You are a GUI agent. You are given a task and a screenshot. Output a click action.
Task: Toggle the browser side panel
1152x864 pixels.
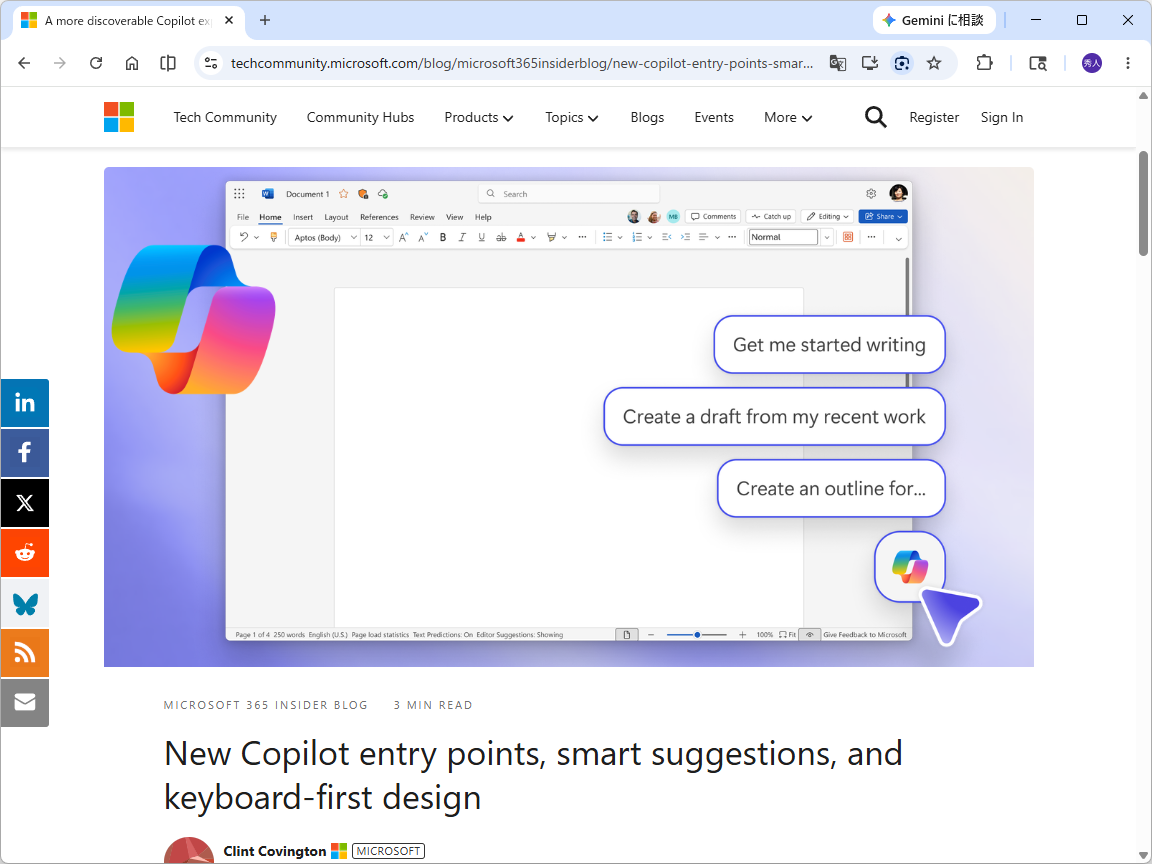pos(168,63)
